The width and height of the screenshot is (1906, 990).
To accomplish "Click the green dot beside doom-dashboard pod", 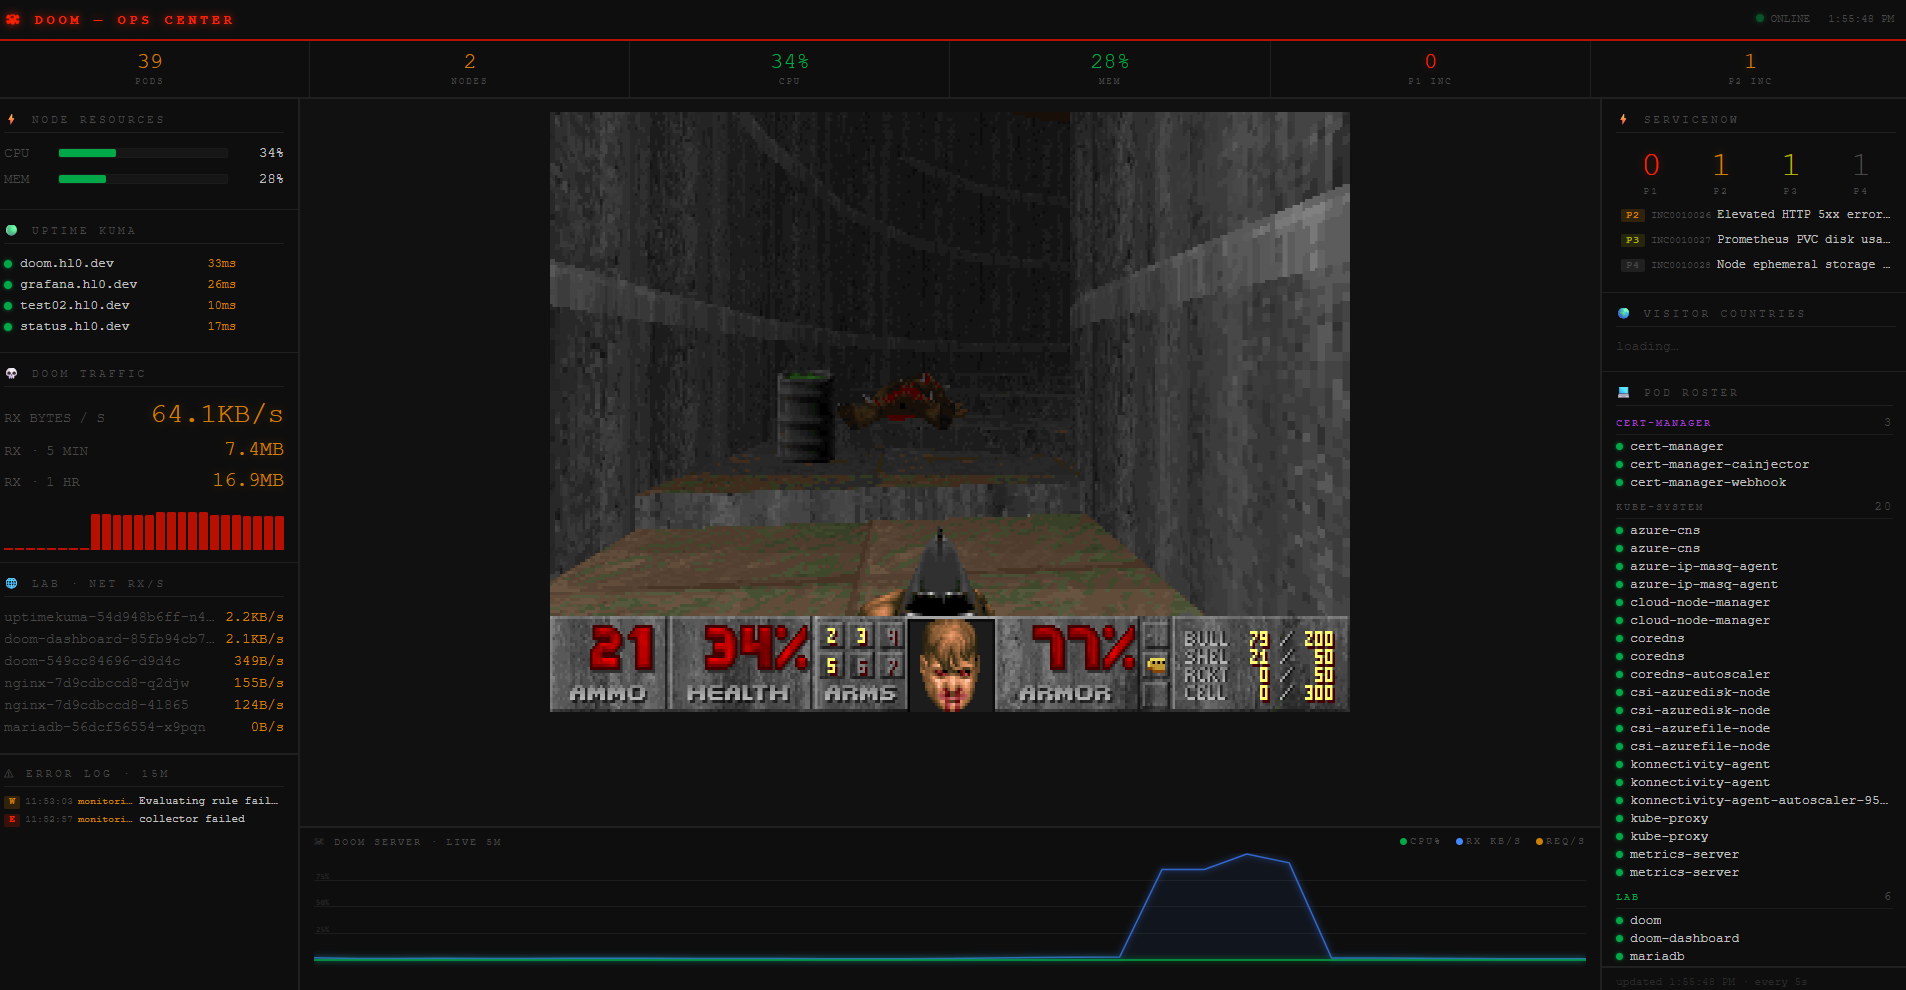I will [x=1619, y=939].
